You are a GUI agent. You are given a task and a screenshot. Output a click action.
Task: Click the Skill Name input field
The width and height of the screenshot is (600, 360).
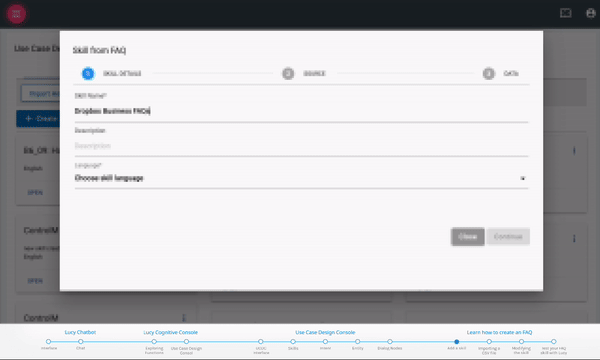301,111
